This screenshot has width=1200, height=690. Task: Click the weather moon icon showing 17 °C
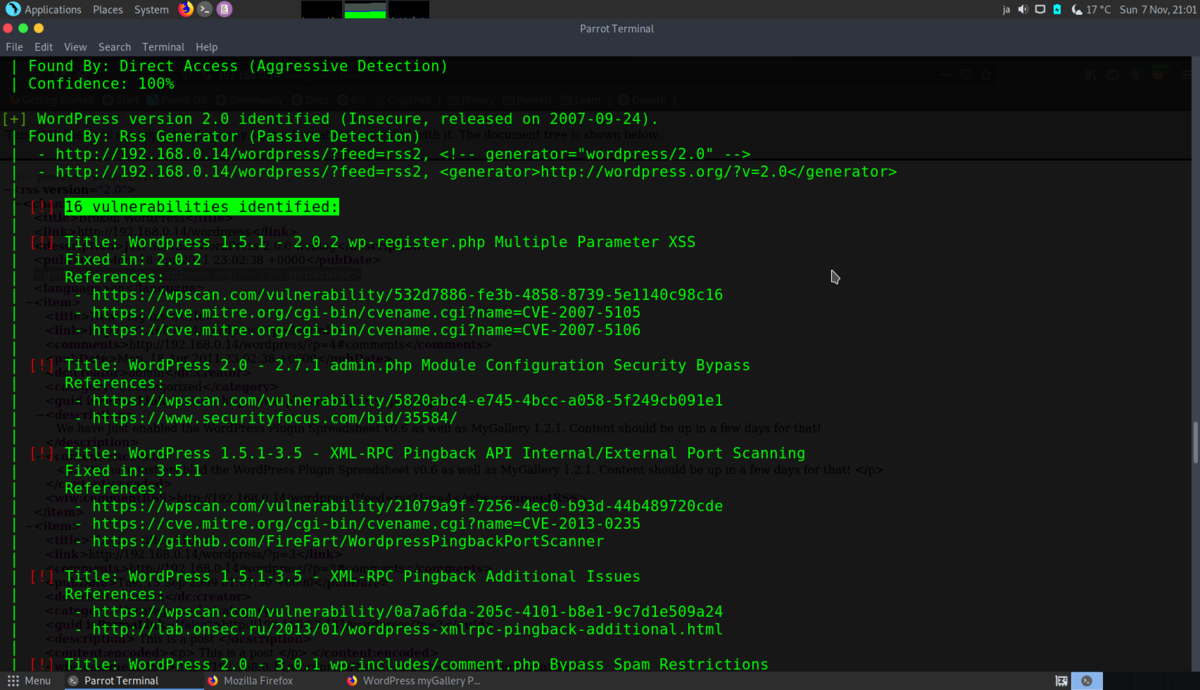(x=1077, y=9)
